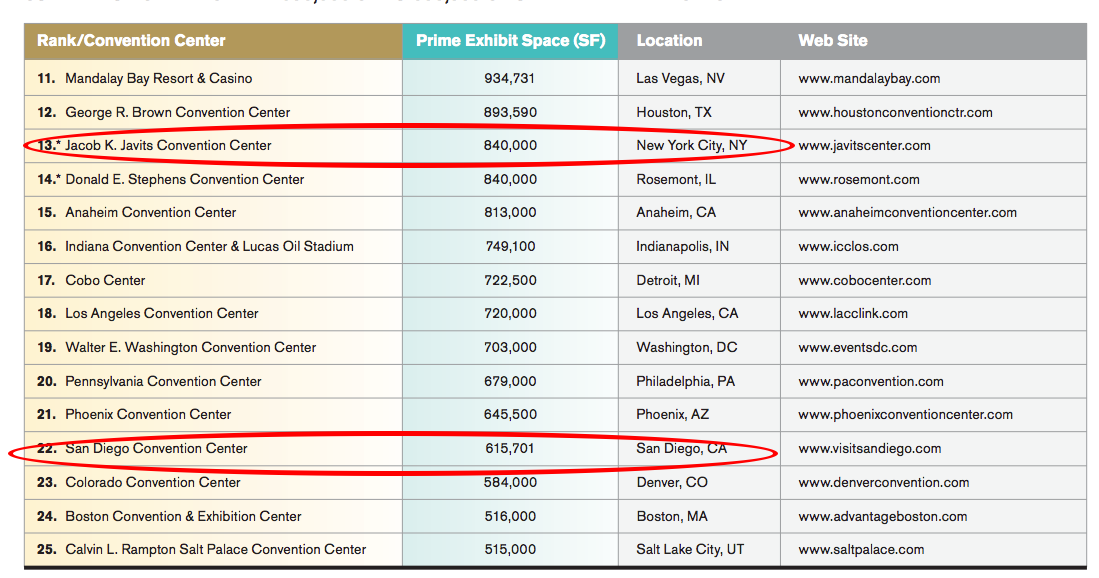
Task: Select Jacob K. Javits Convention Center
Action: (168, 146)
